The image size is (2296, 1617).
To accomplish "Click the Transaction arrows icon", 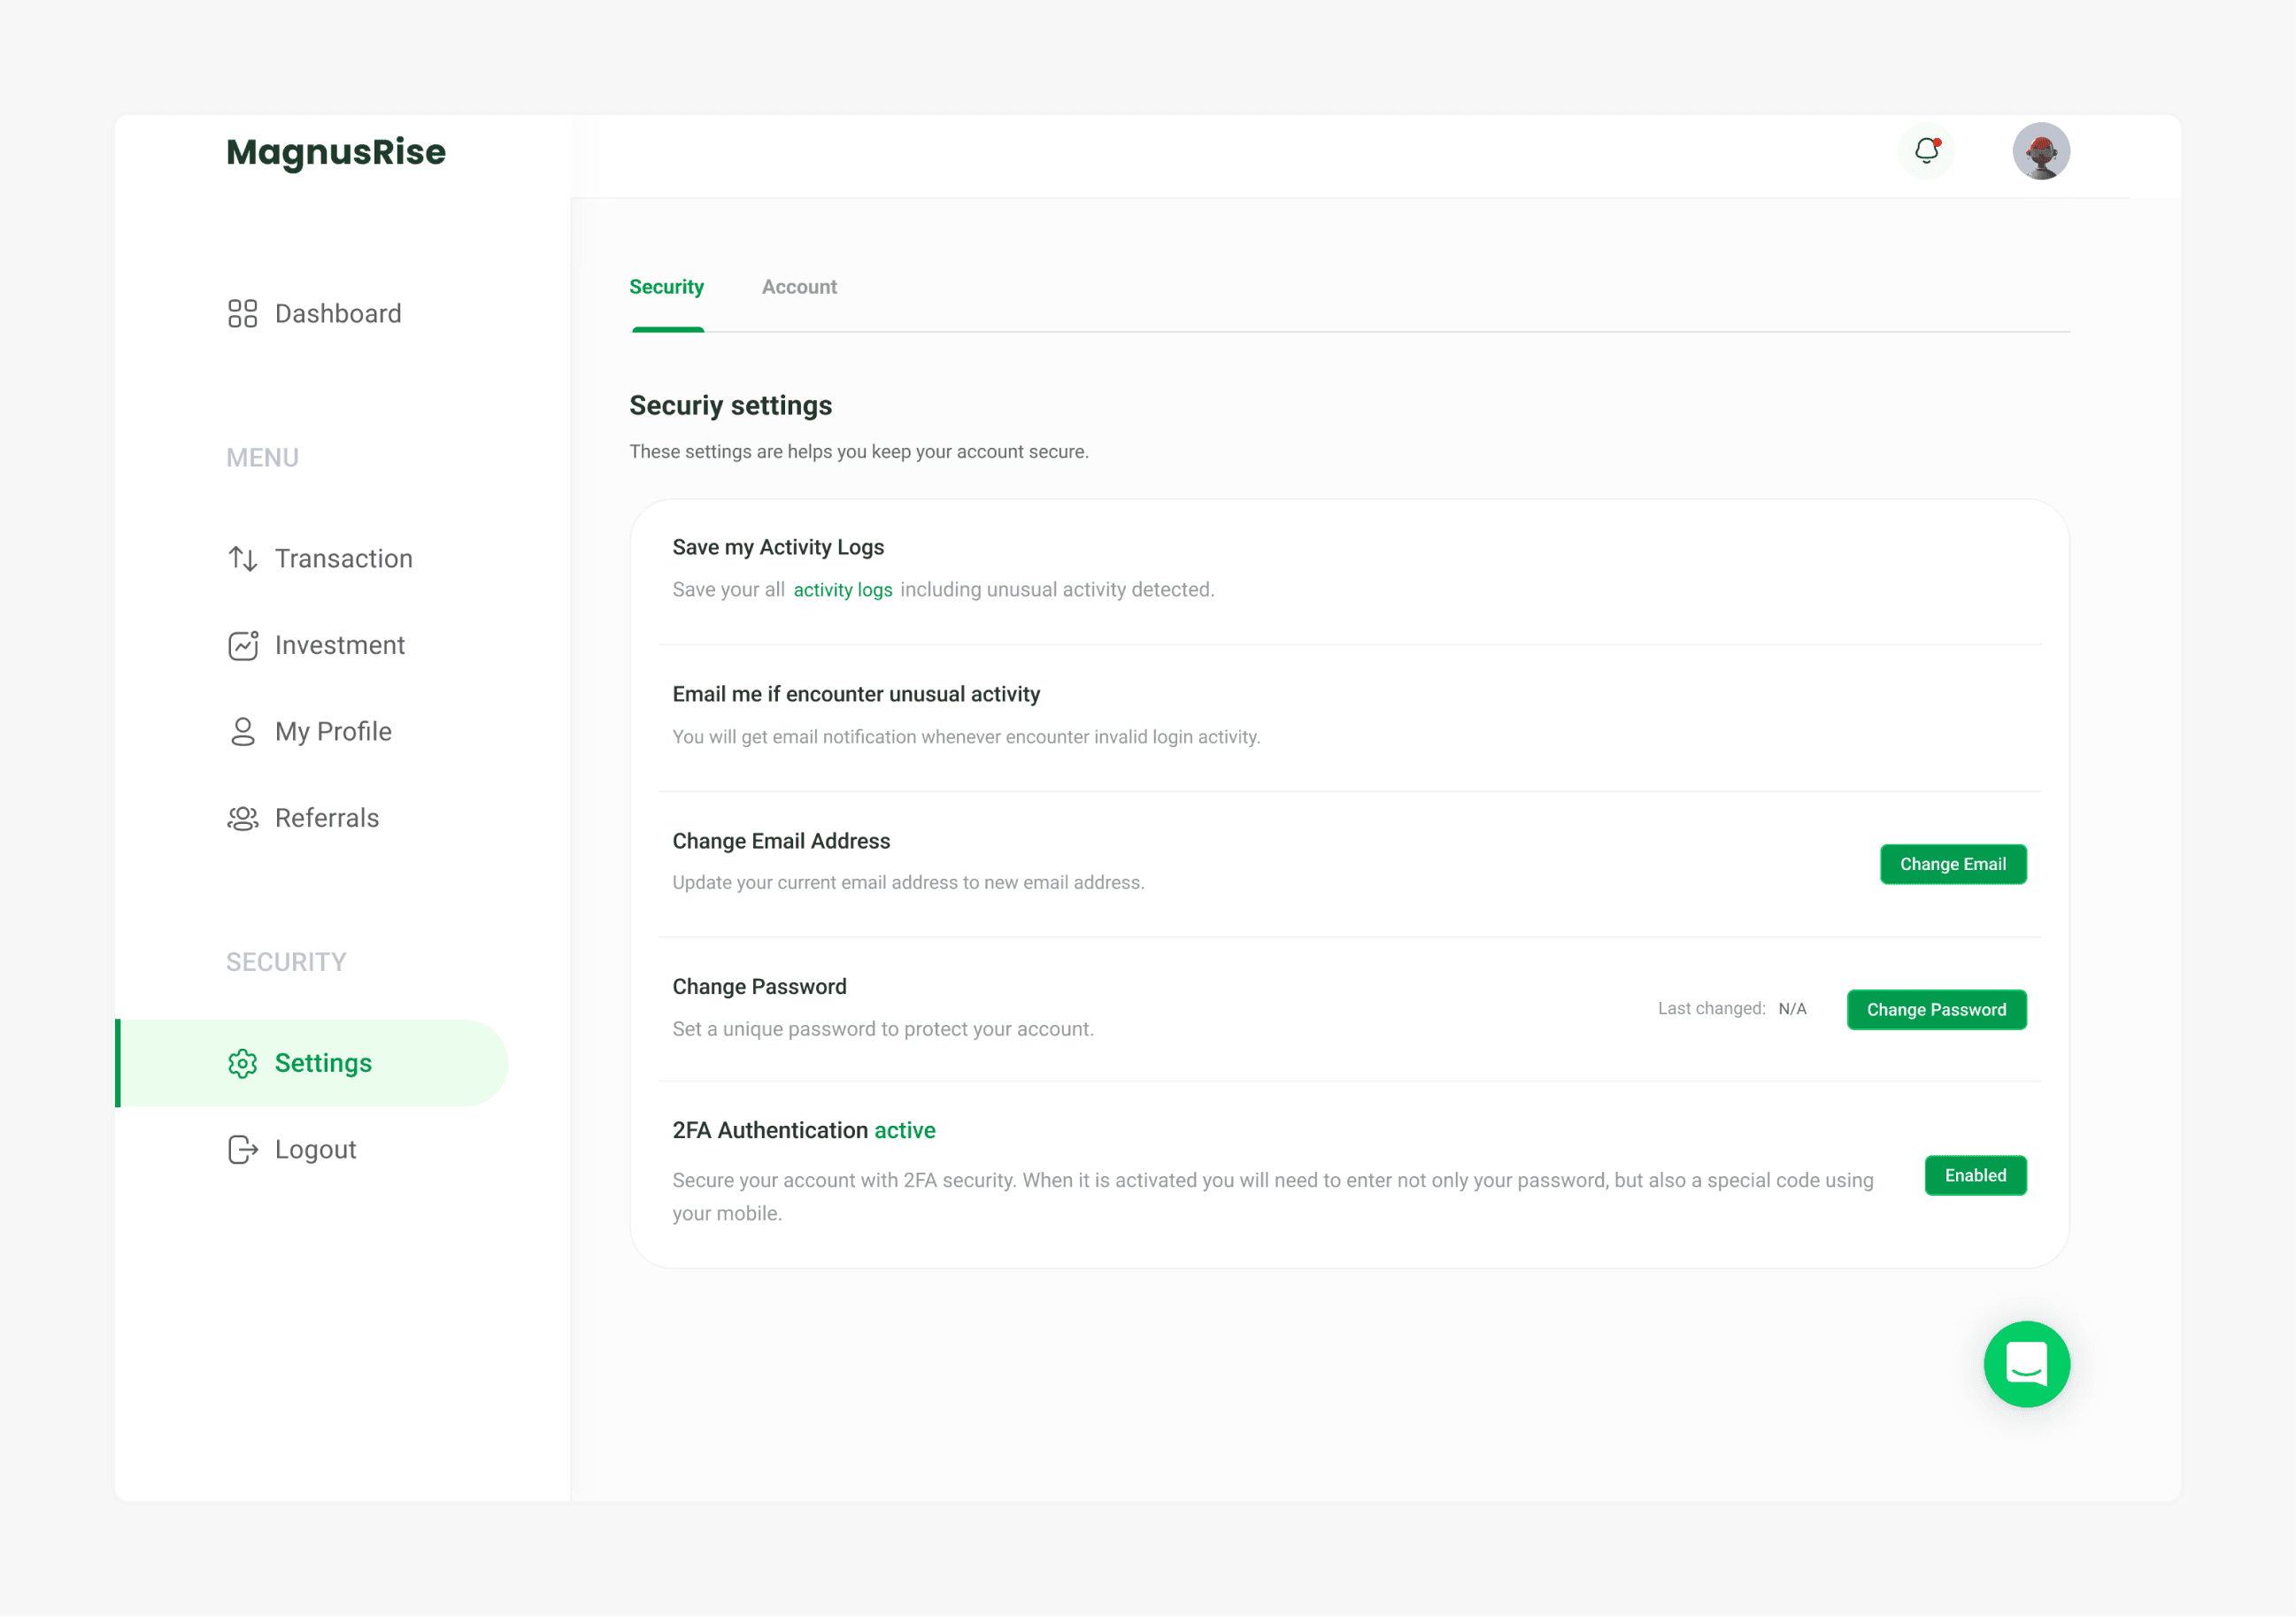I will pyautogui.click(x=242, y=558).
